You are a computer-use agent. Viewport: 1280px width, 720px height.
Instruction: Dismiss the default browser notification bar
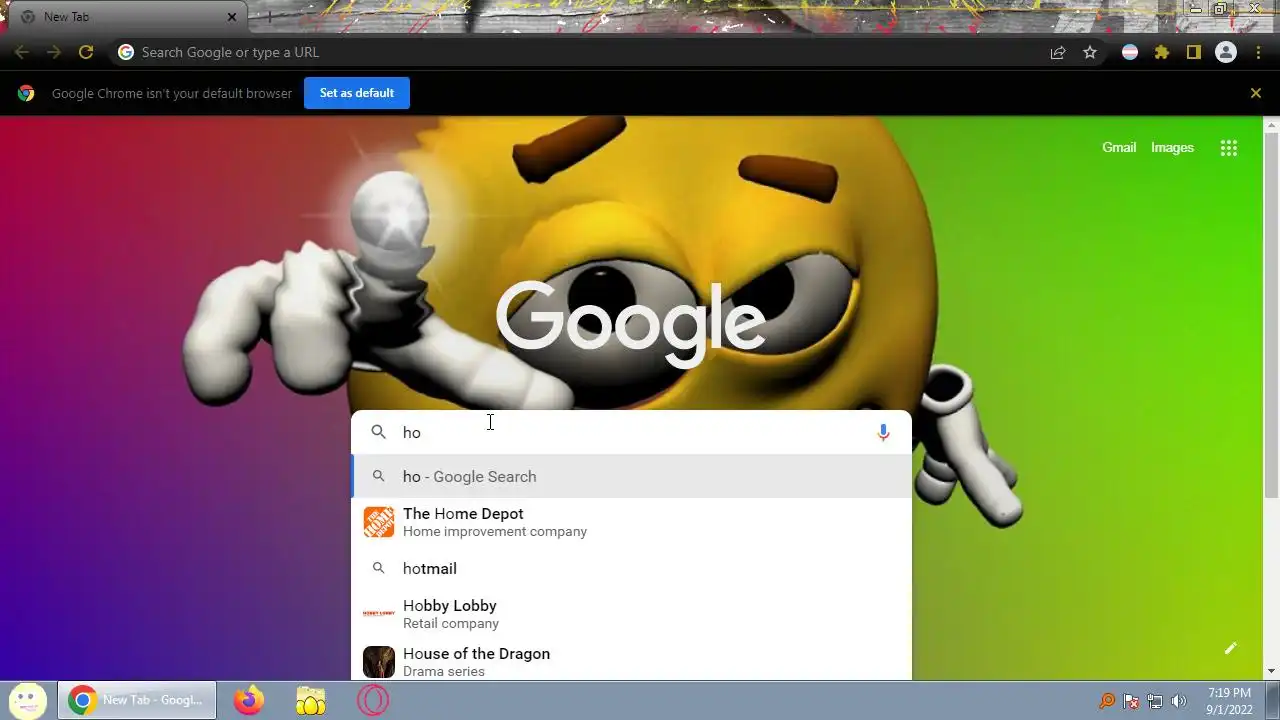1256,93
